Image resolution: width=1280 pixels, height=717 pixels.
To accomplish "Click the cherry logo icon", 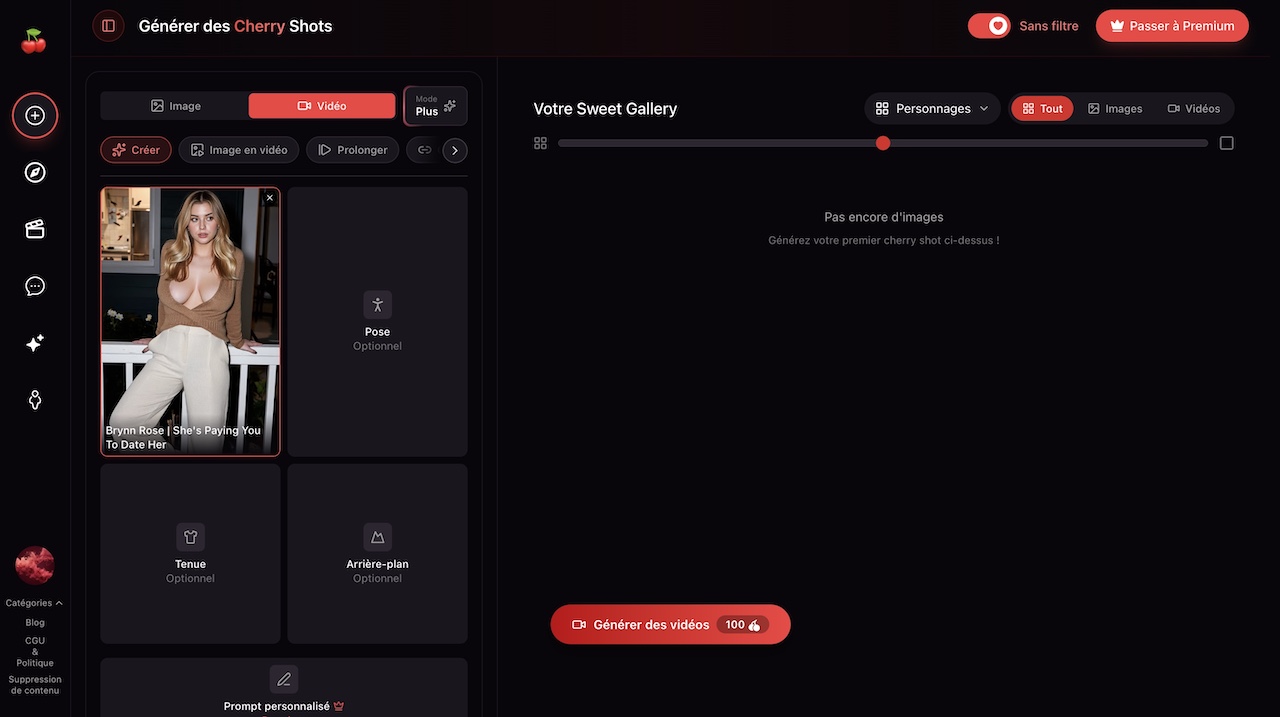I will [34, 40].
